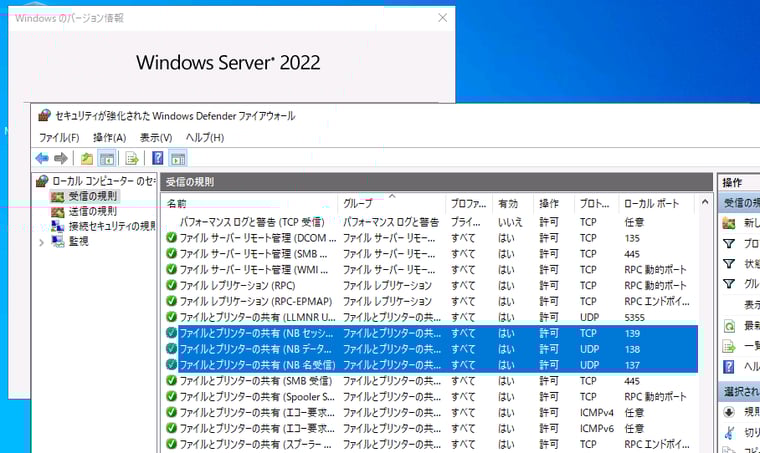Click the 接続セキュリティの規則 icon in the tree

click(58, 226)
